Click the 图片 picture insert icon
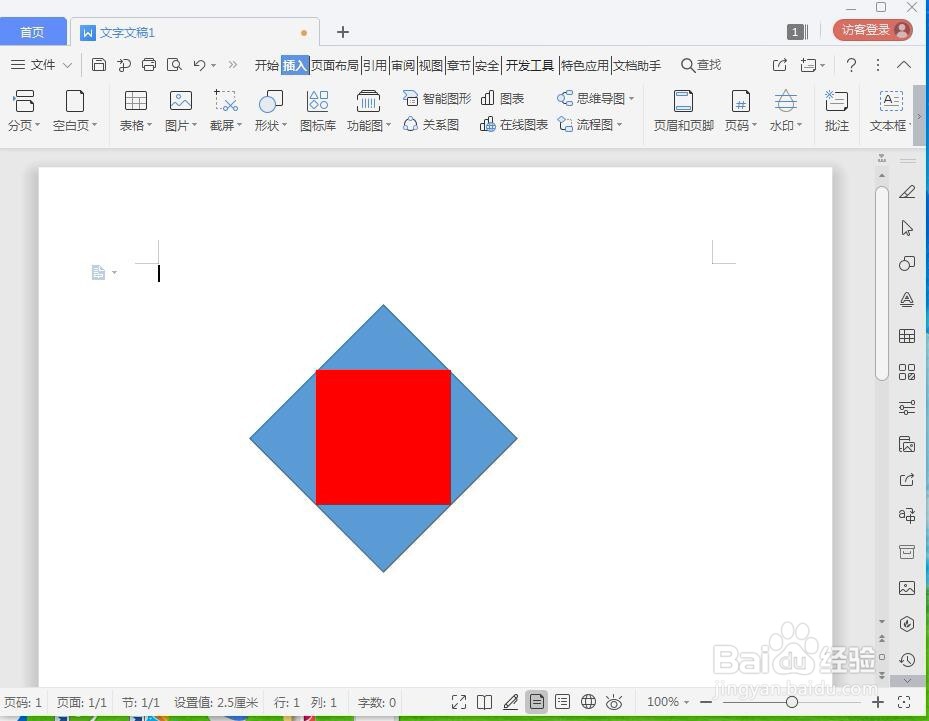Screen dimensions: 929x721 [x=181, y=101]
